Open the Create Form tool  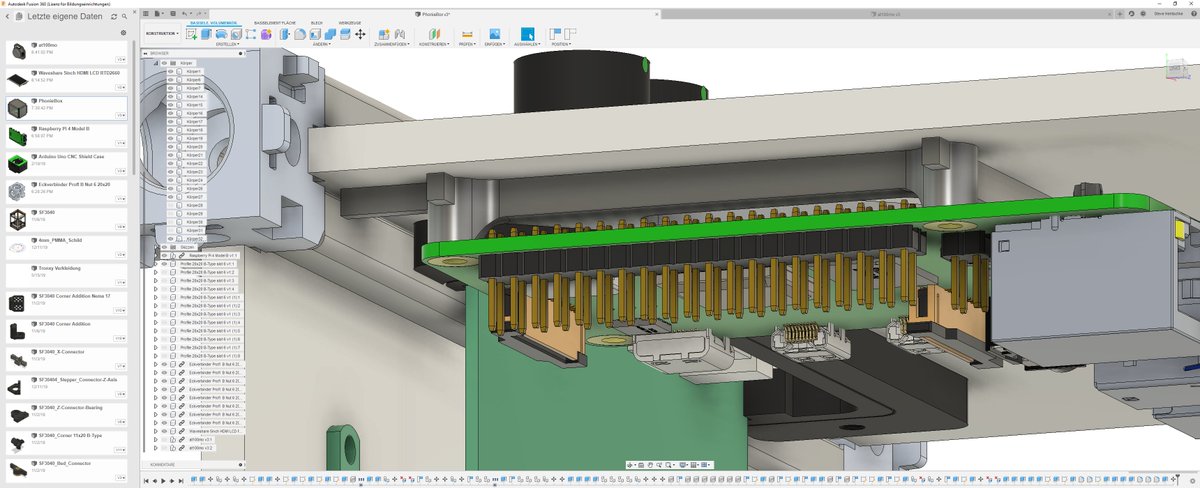(x=266, y=34)
